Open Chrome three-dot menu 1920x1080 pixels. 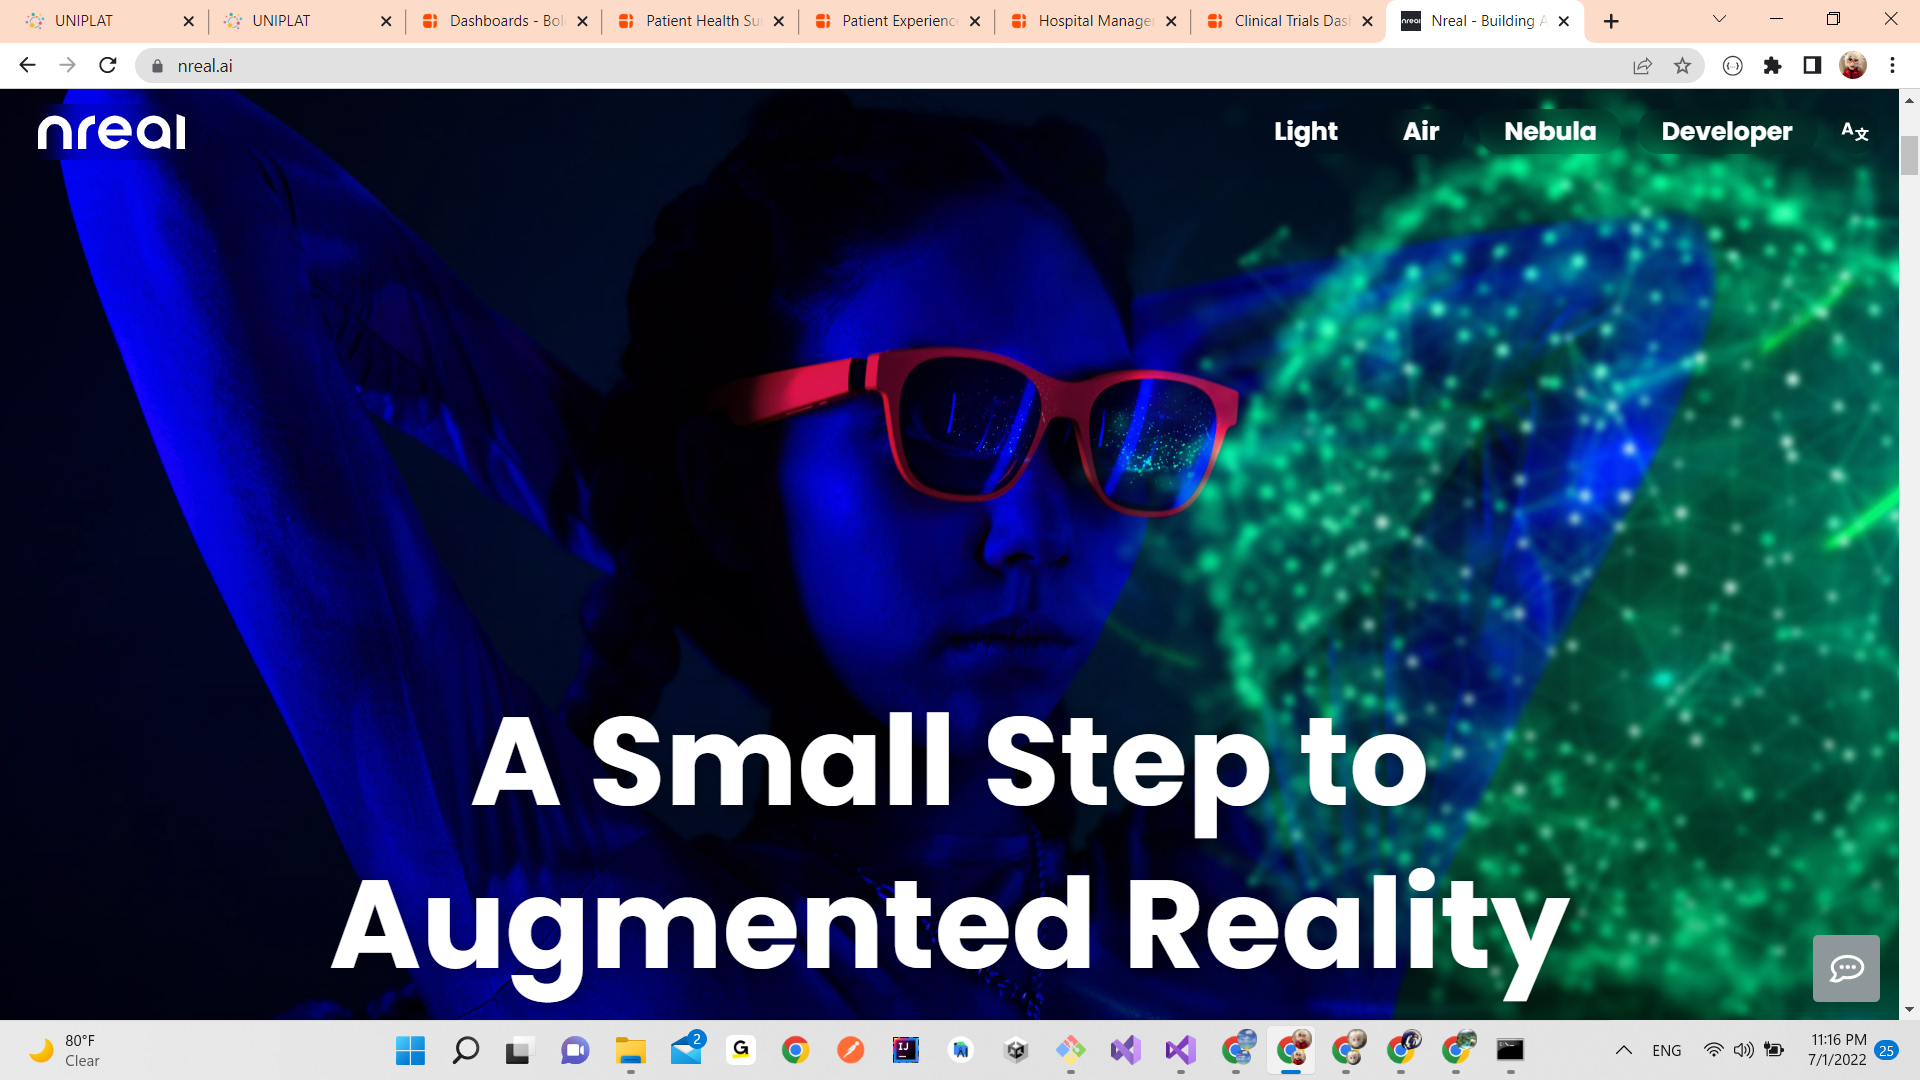point(1892,66)
